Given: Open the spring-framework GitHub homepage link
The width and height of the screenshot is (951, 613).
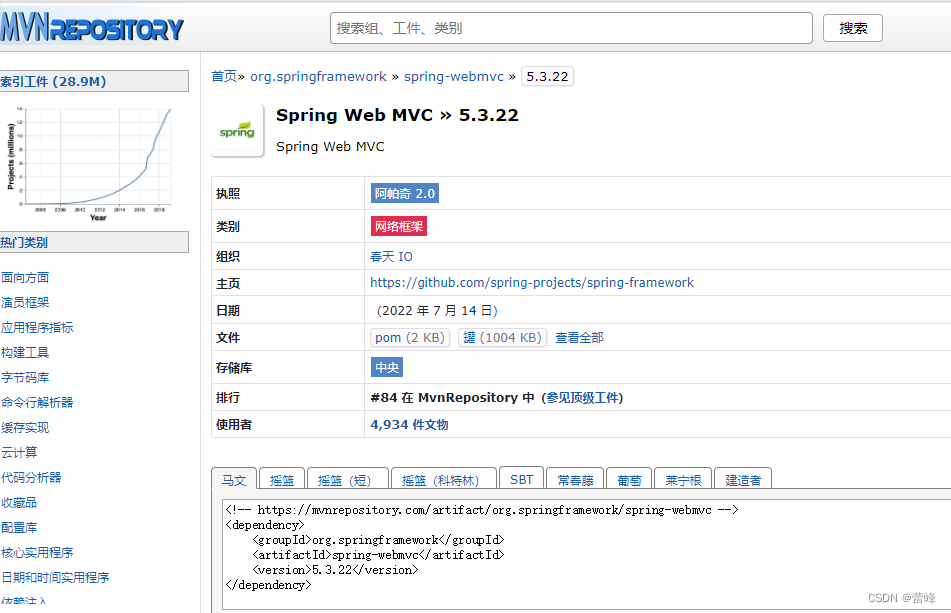Looking at the screenshot, I should pos(531,283).
